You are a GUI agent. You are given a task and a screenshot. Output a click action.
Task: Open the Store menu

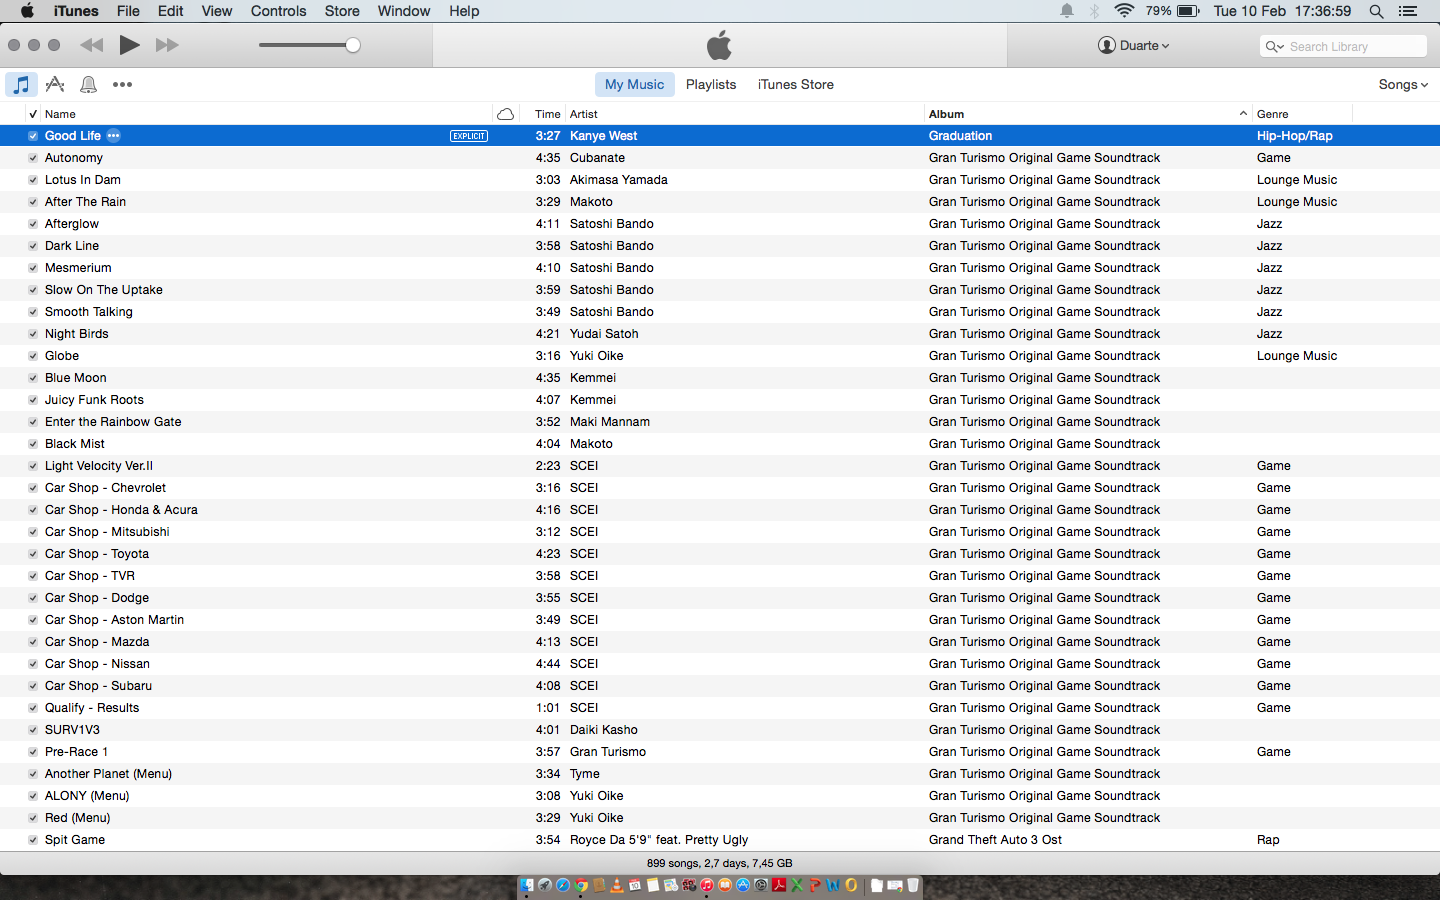342,11
